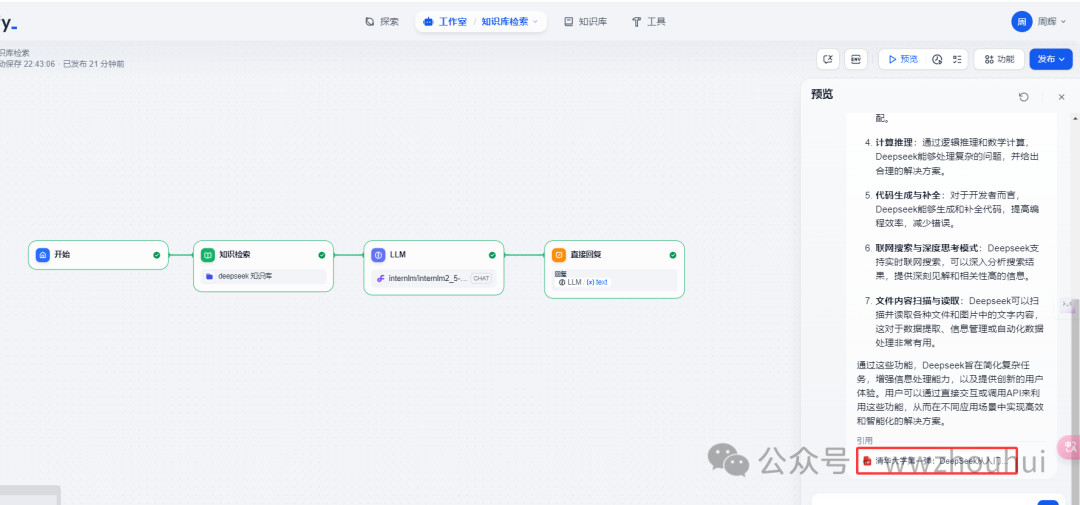Open the 知识库检索 app name dropdown

[510, 21]
